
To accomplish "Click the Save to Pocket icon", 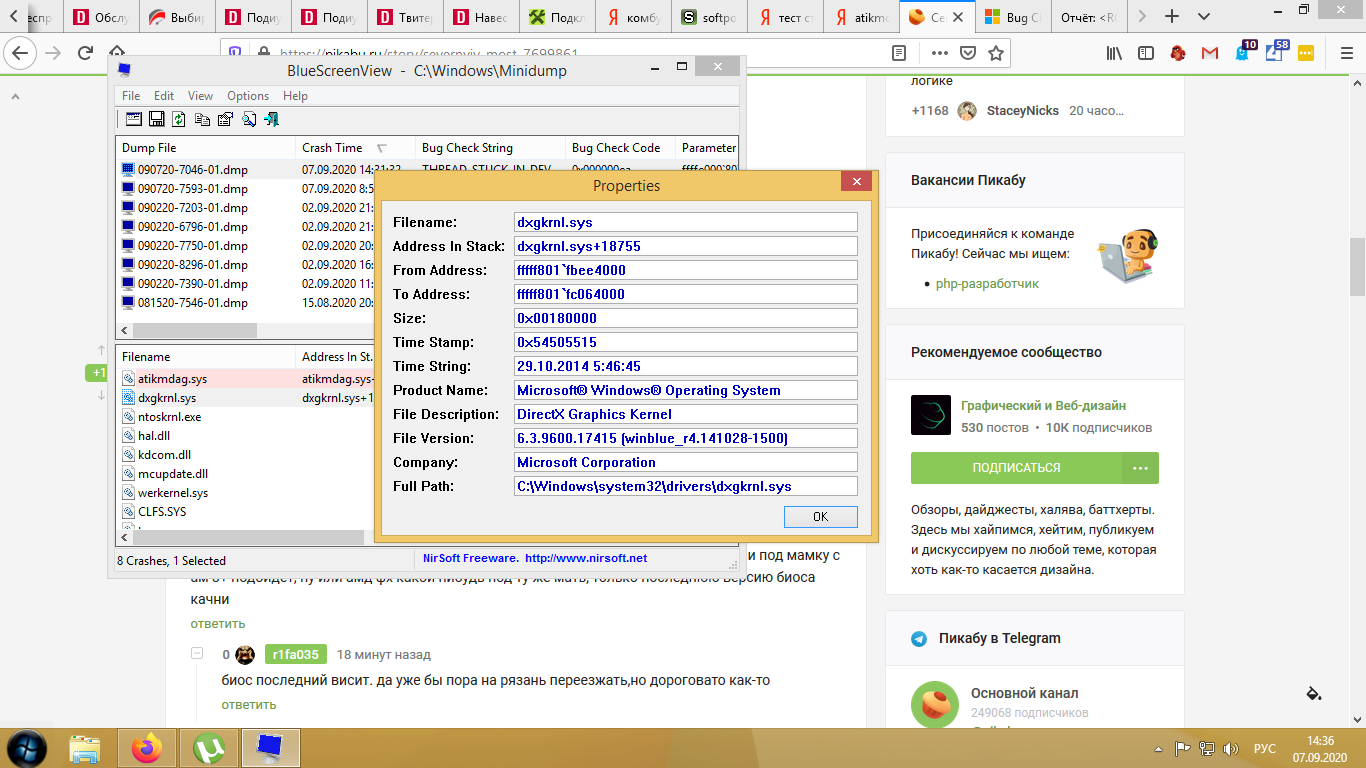I will pyautogui.click(x=968, y=53).
